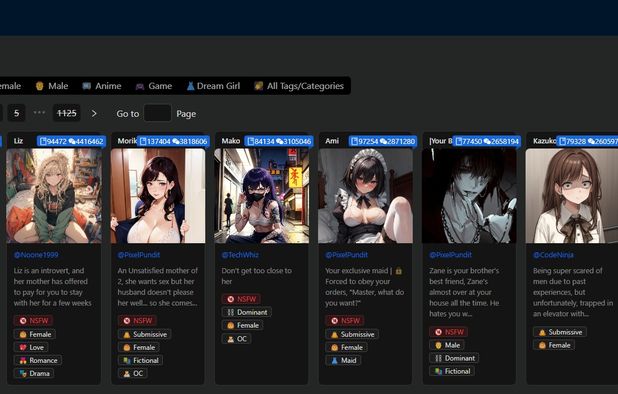Image resolution: width=618 pixels, height=394 pixels.
Task: Click Submissive tag on Morik card
Action: pyautogui.click(x=145, y=335)
